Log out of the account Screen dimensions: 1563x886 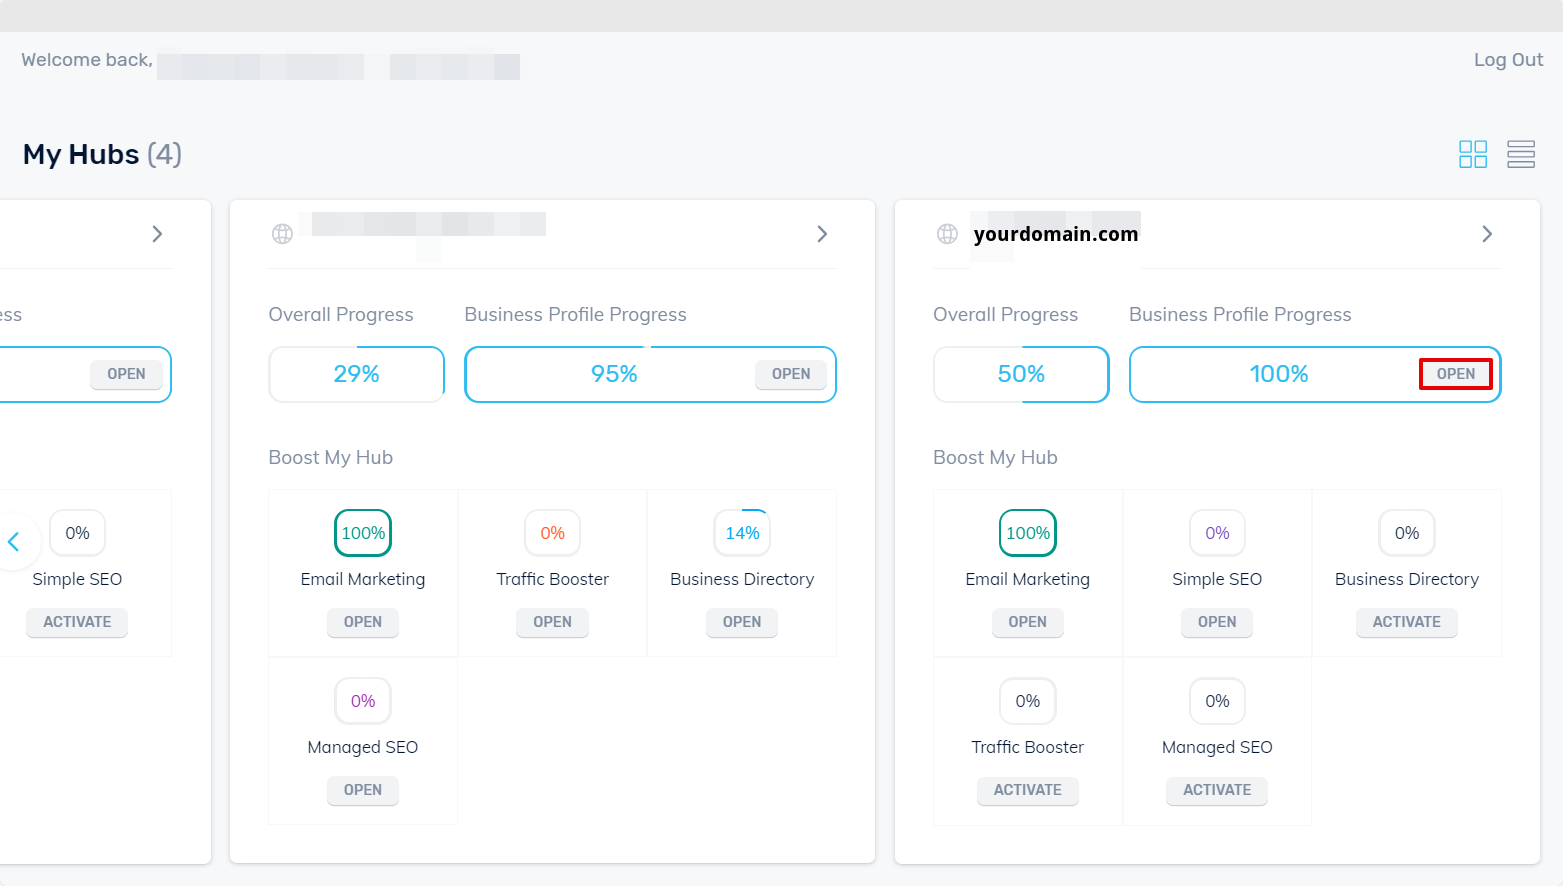pos(1508,60)
